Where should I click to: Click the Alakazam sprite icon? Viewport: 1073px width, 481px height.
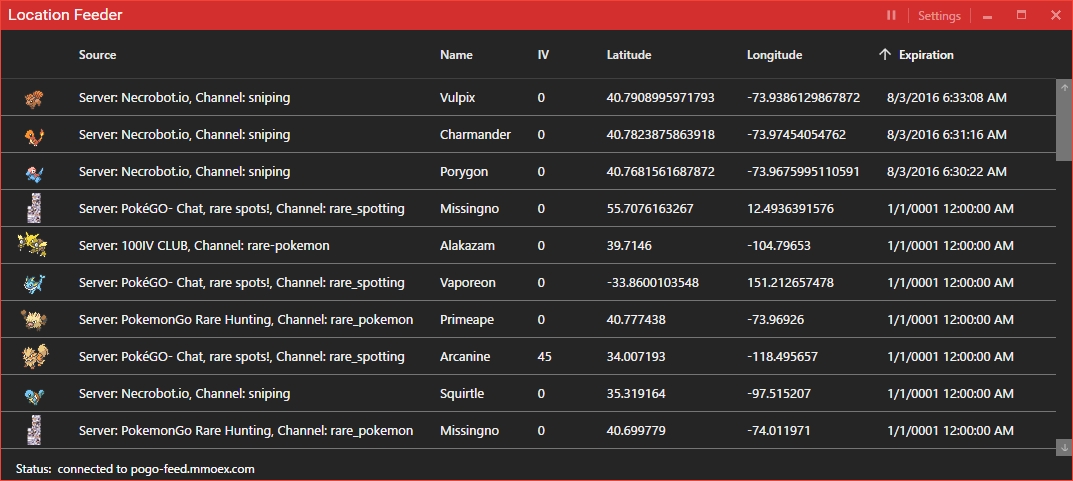click(x=33, y=246)
